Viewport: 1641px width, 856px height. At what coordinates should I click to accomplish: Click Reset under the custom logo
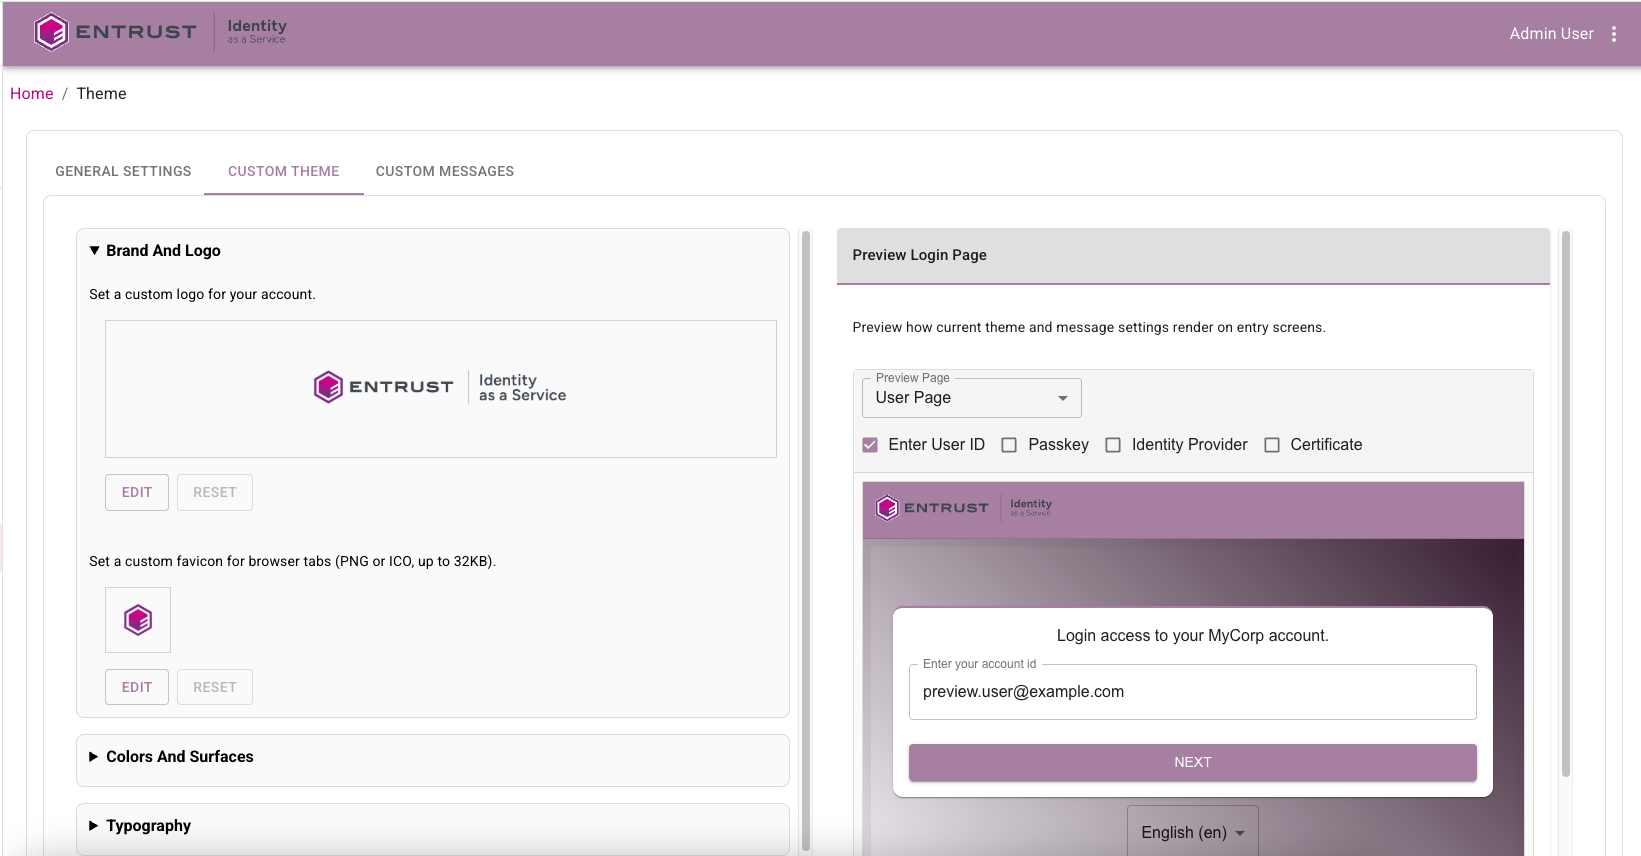(x=215, y=493)
